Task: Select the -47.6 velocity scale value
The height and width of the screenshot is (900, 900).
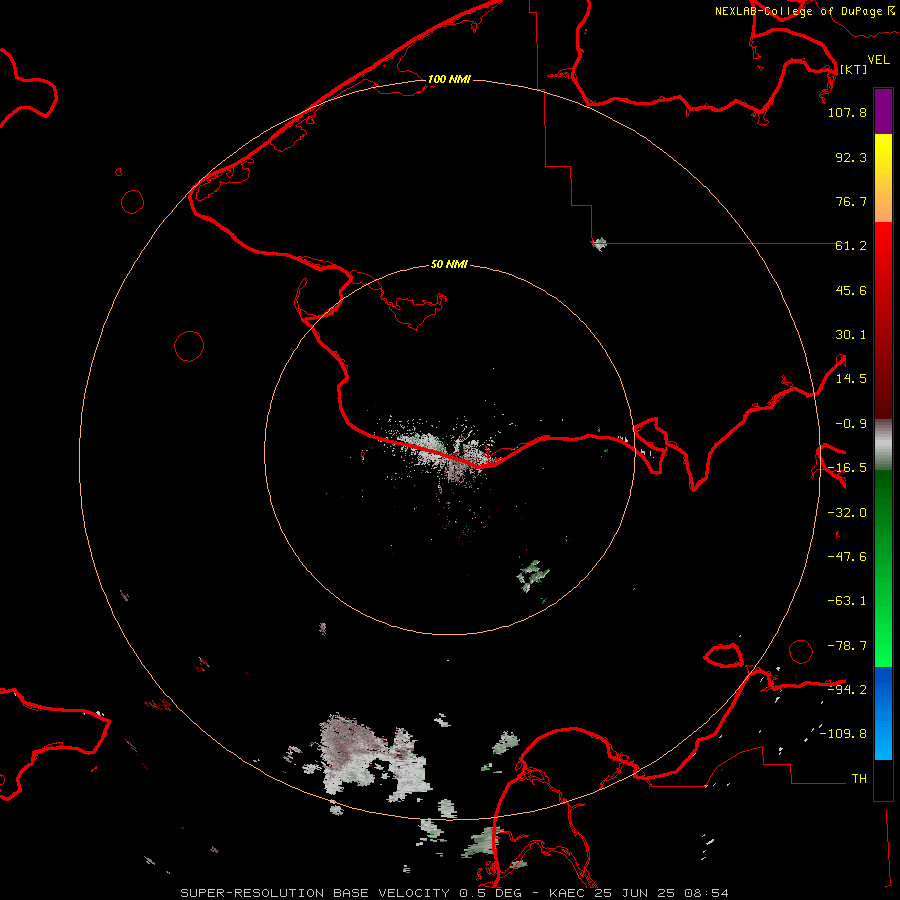Action: coord(847,557)
